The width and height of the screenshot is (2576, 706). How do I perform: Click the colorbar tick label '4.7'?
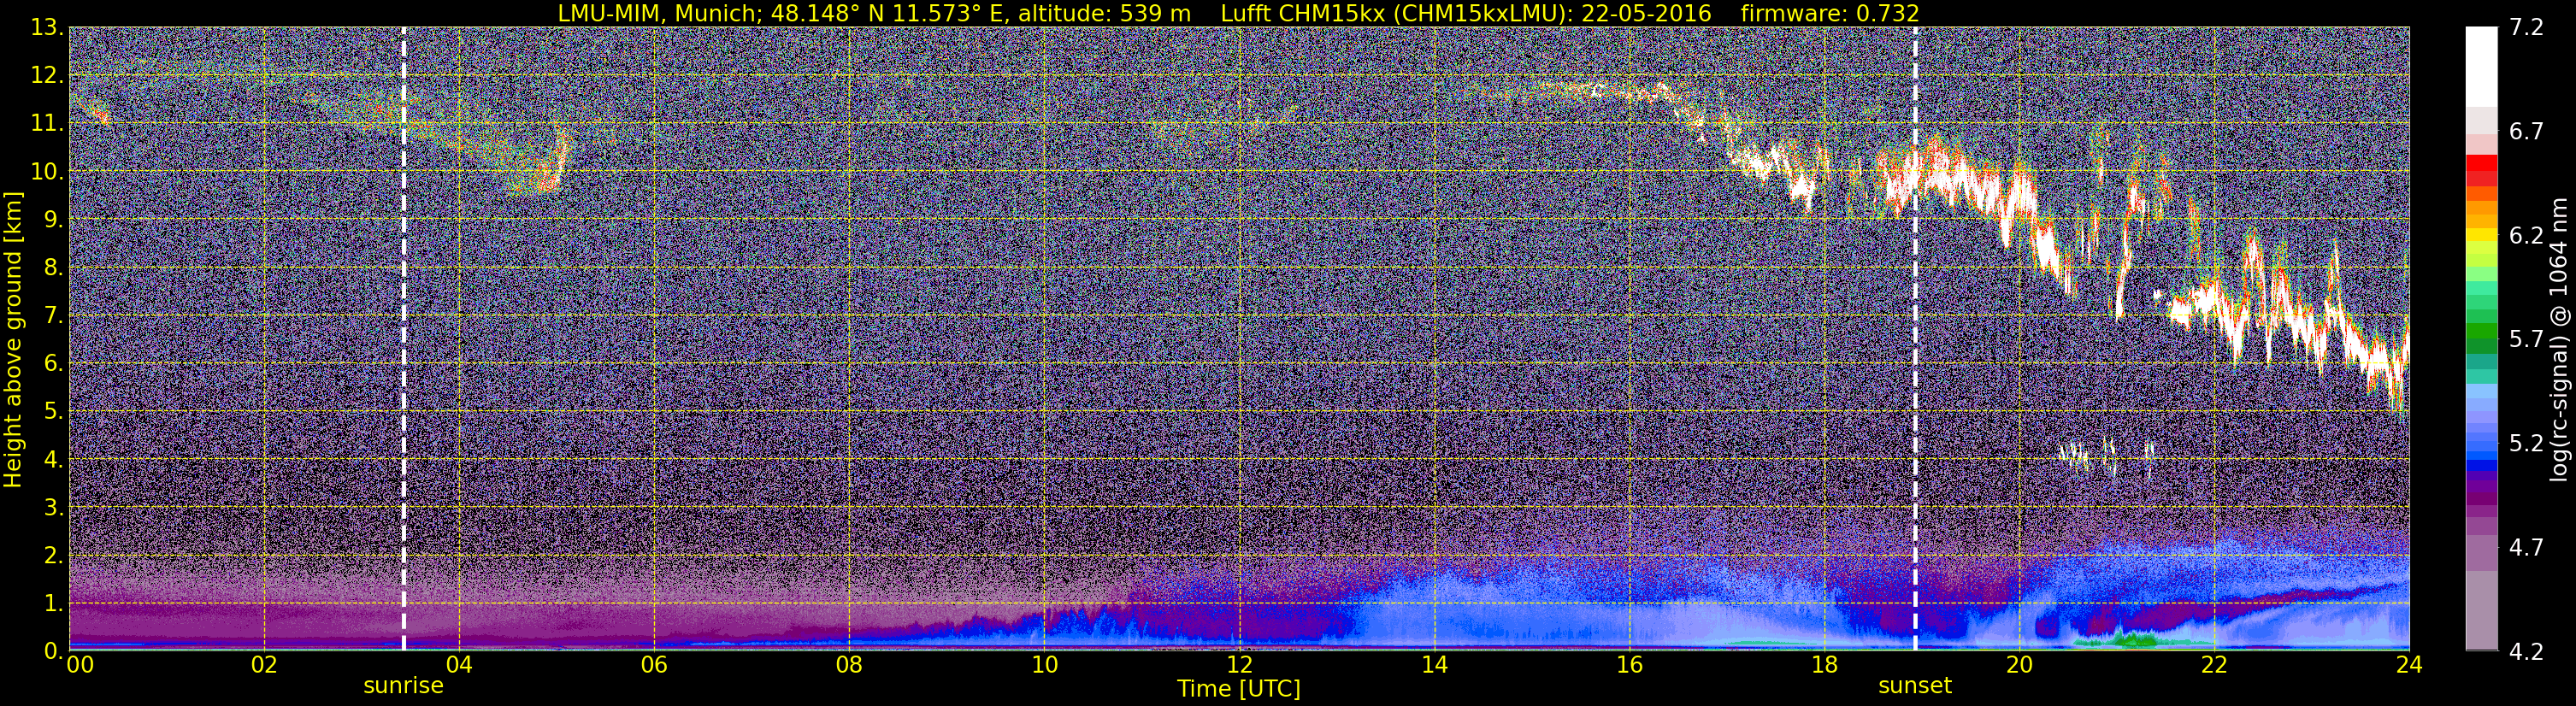point(2526,547)
